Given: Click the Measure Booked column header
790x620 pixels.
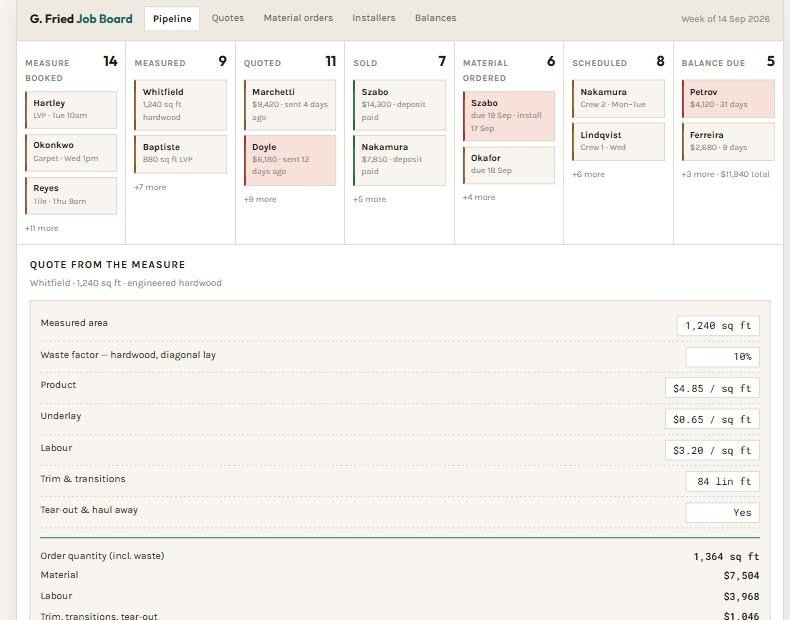Looking at the screenshot, I should click(x=47, y=71).
